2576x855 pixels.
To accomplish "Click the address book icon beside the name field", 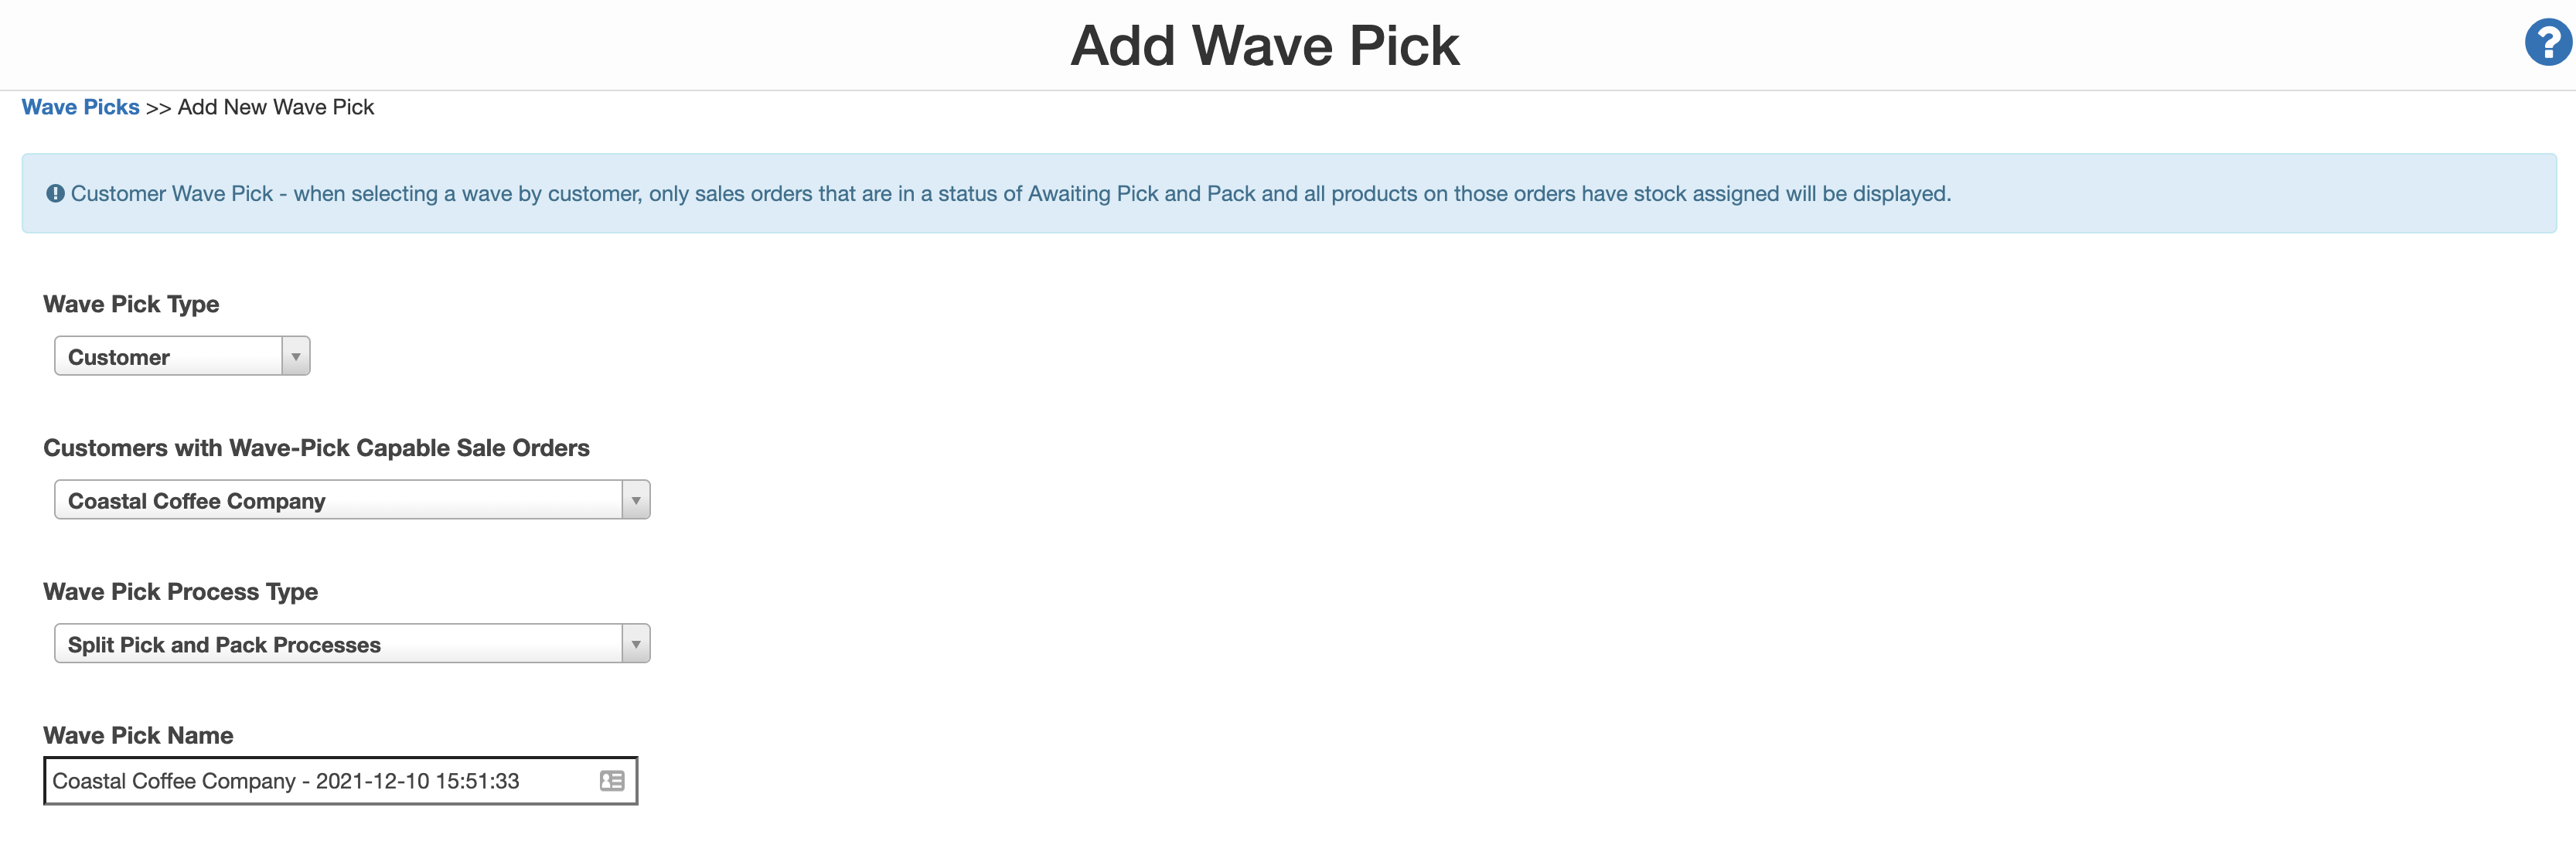I will pyautogui.click(x=611, y=781).
